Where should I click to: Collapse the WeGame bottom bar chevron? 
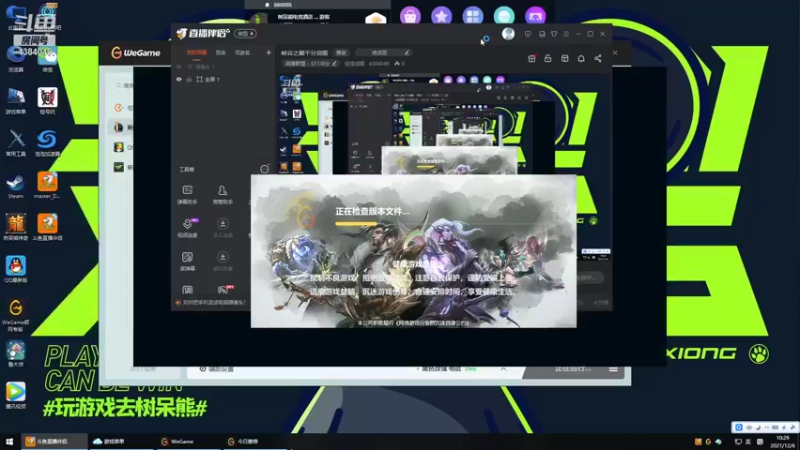503,368
